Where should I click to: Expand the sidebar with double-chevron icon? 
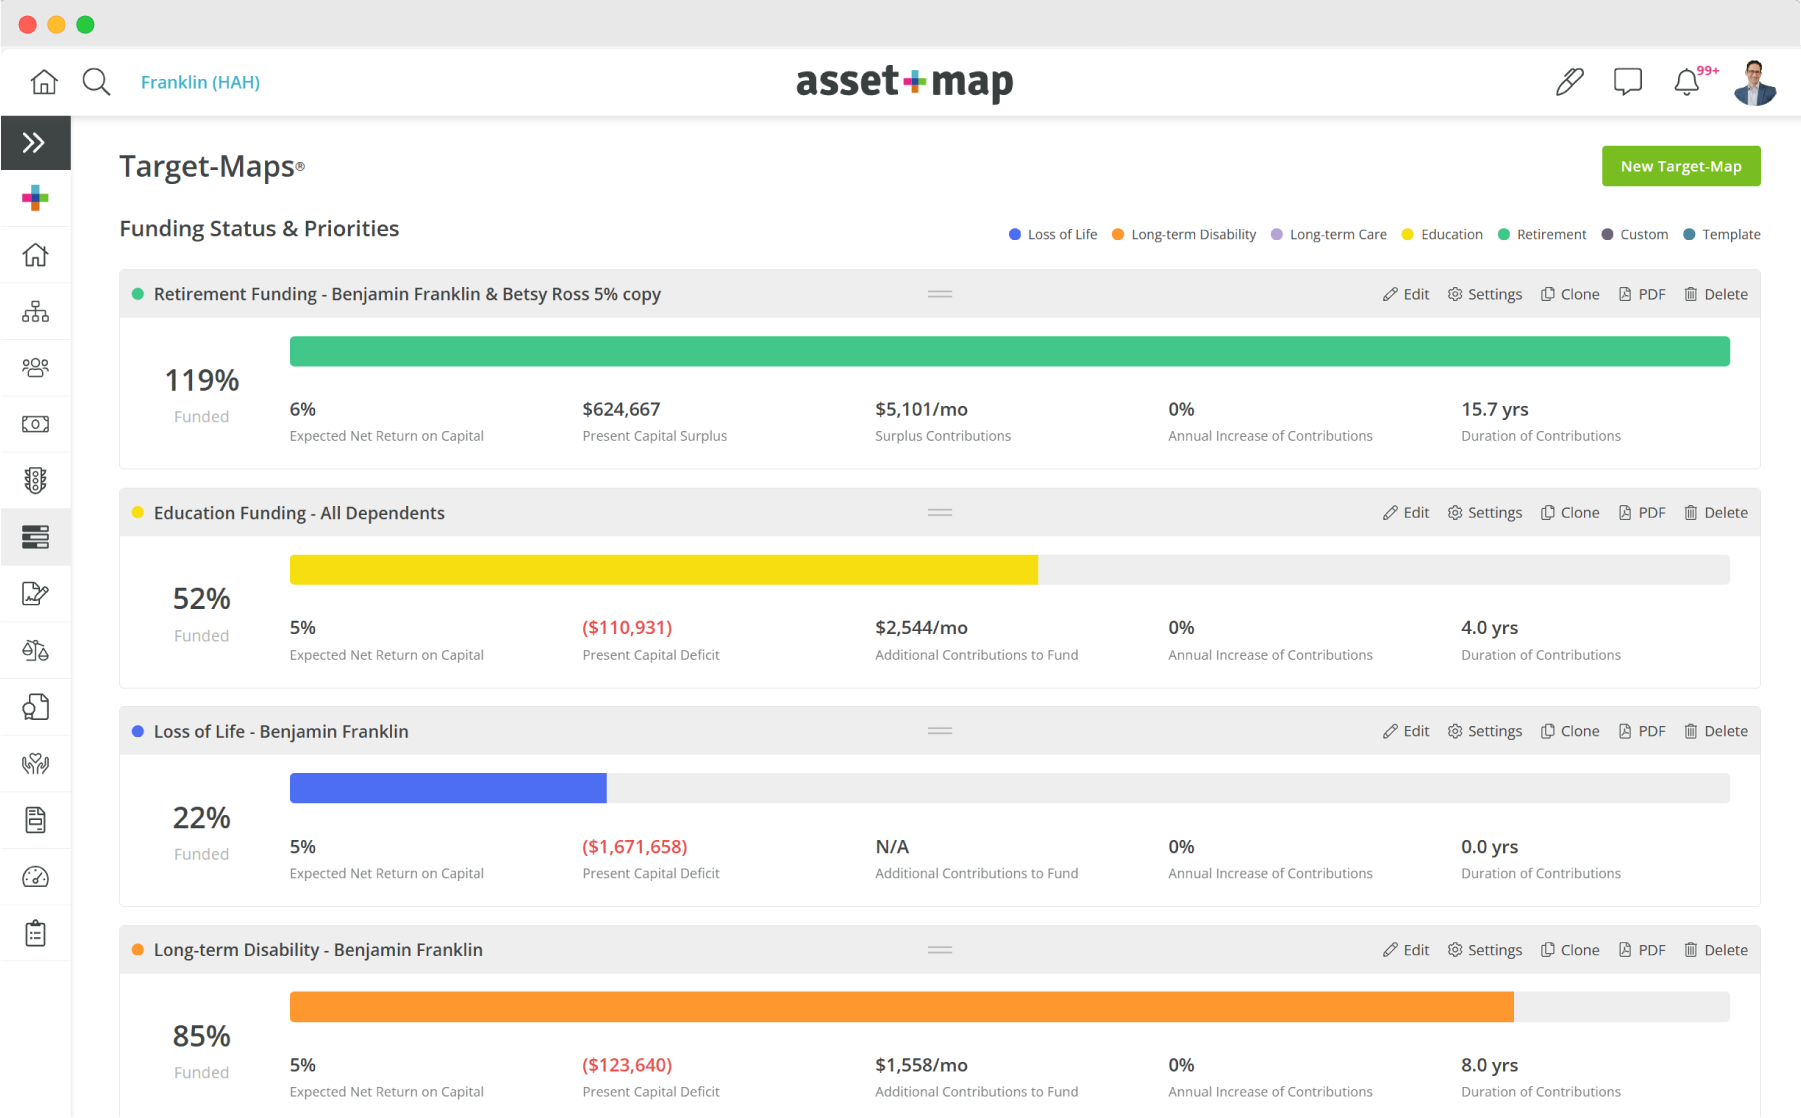(35, 143)
